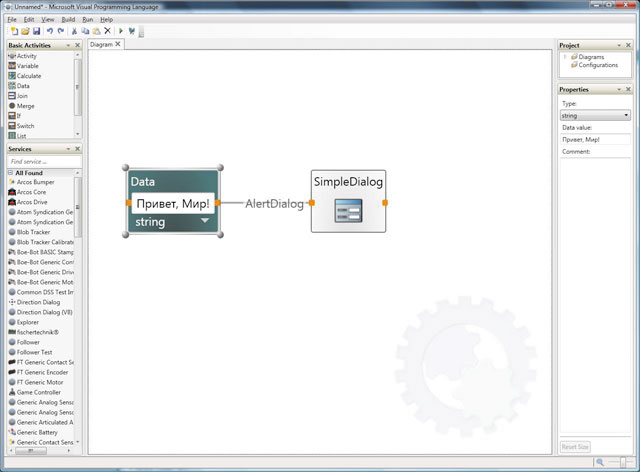Click the Cut scissors icon
The height and width of the screenshot is (472, 640).
[74, 32]
